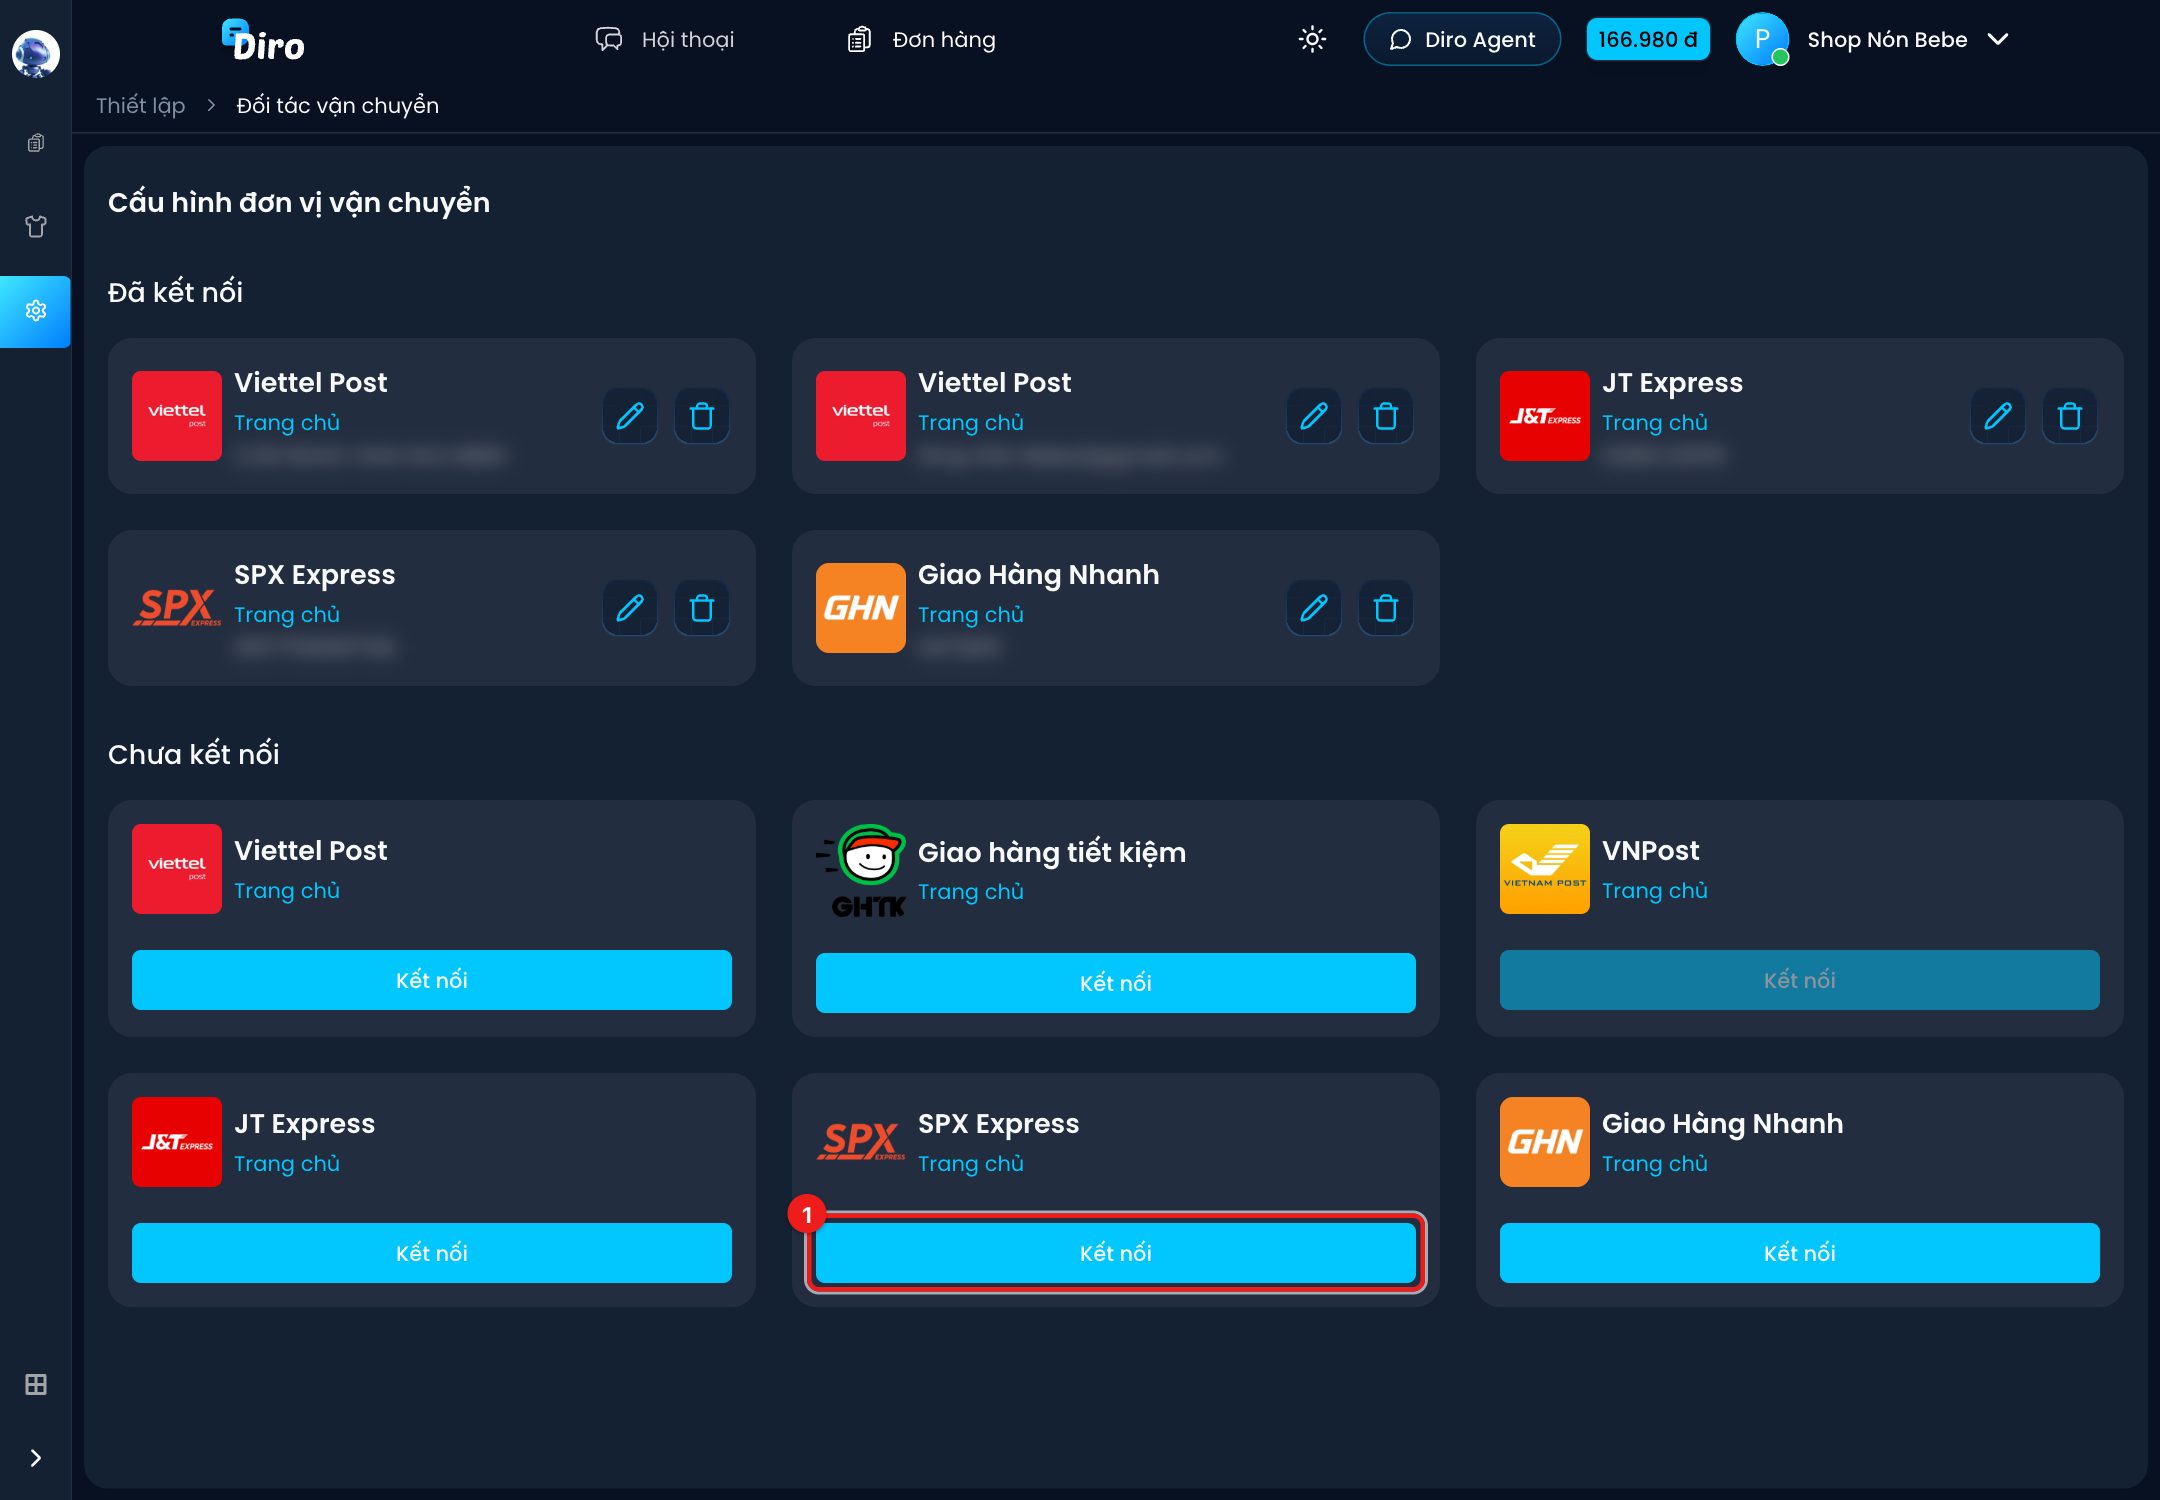Edit first connected Viettel Post
This screenshot has height=1500, width=2160.
click(630, 416)
